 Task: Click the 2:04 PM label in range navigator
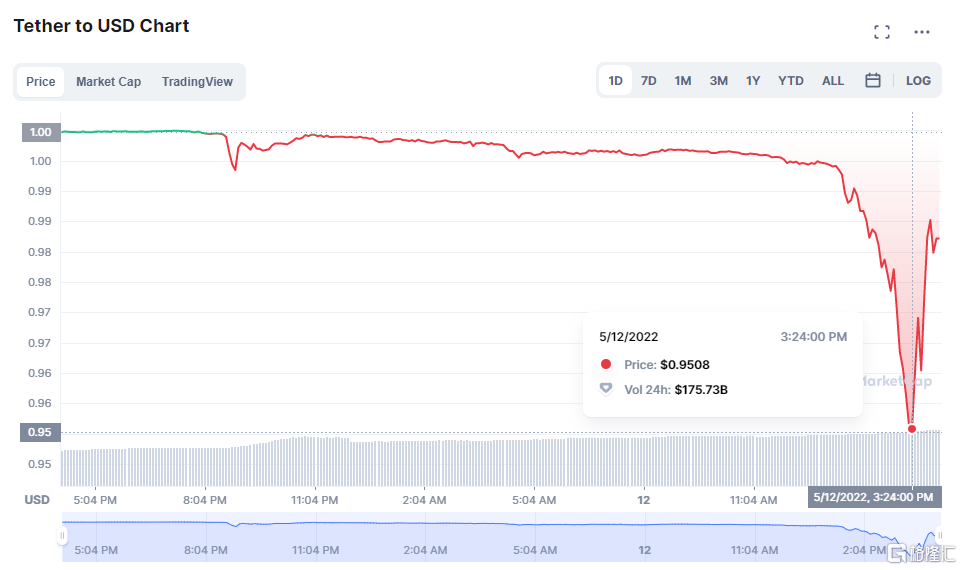[x=864, y=550]
